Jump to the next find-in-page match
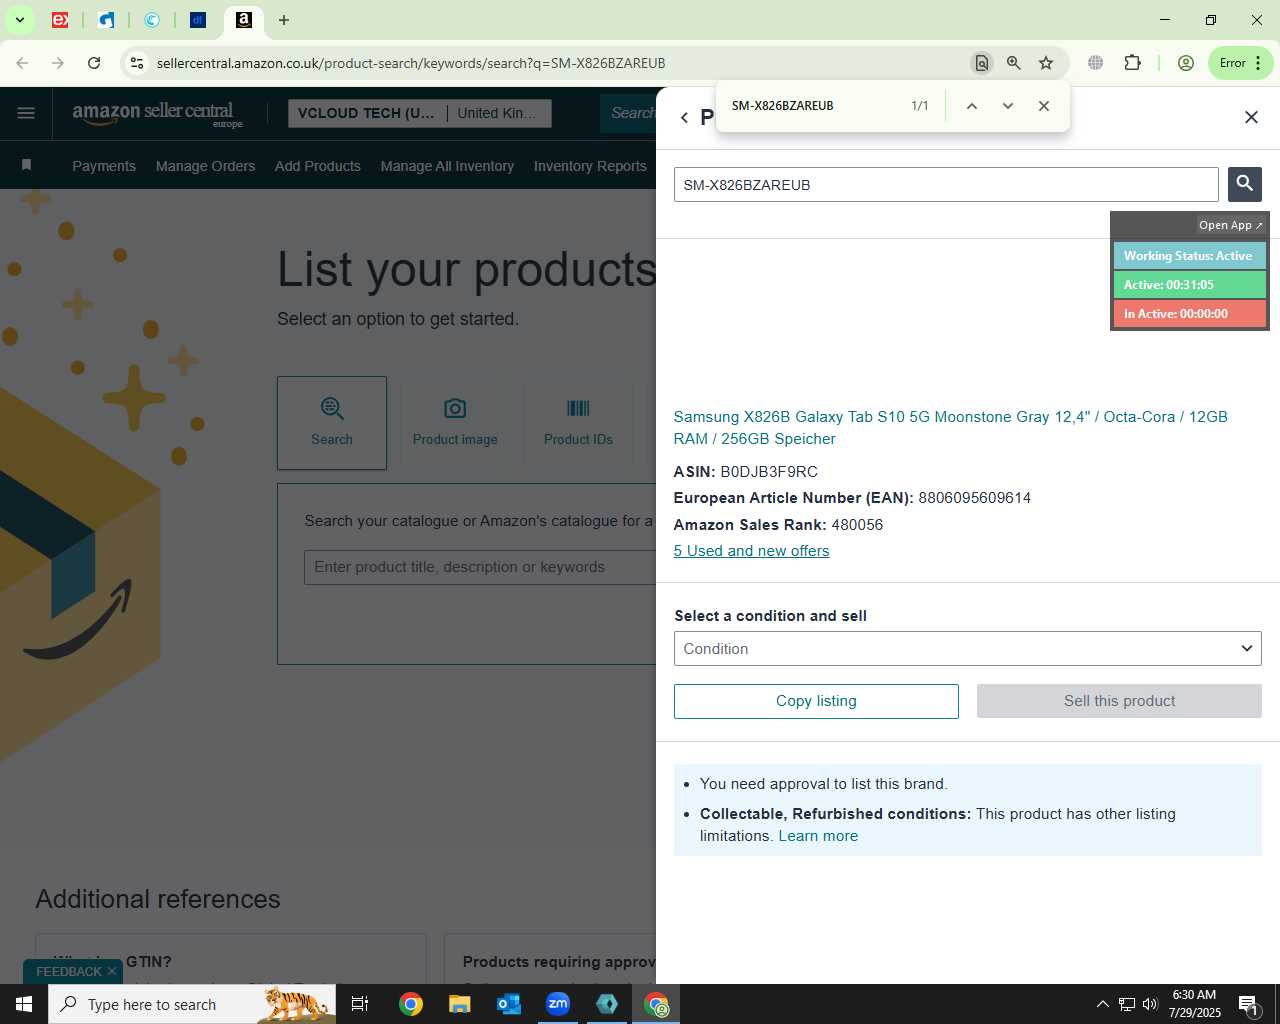1280x1024 pixels. (x=1008, y=106)
